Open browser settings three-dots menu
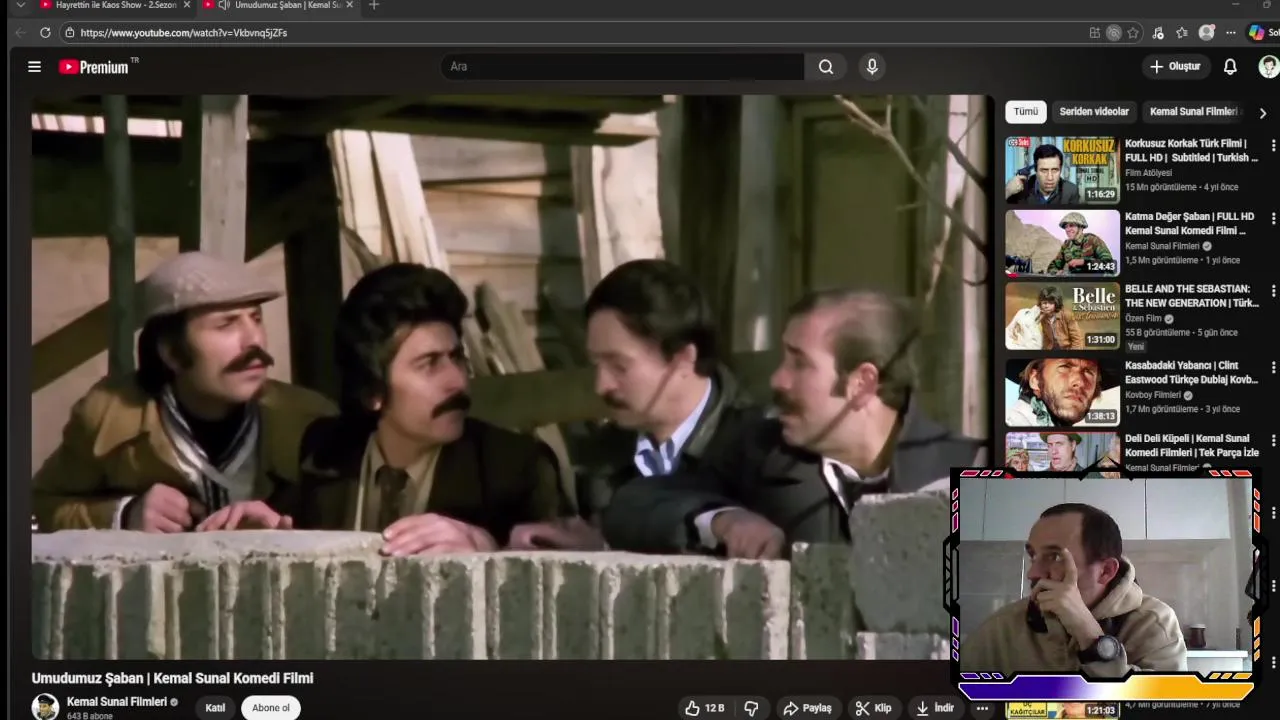This screenshot has width=1280, height=720. pyautogui.click(x=1231, y=33)
